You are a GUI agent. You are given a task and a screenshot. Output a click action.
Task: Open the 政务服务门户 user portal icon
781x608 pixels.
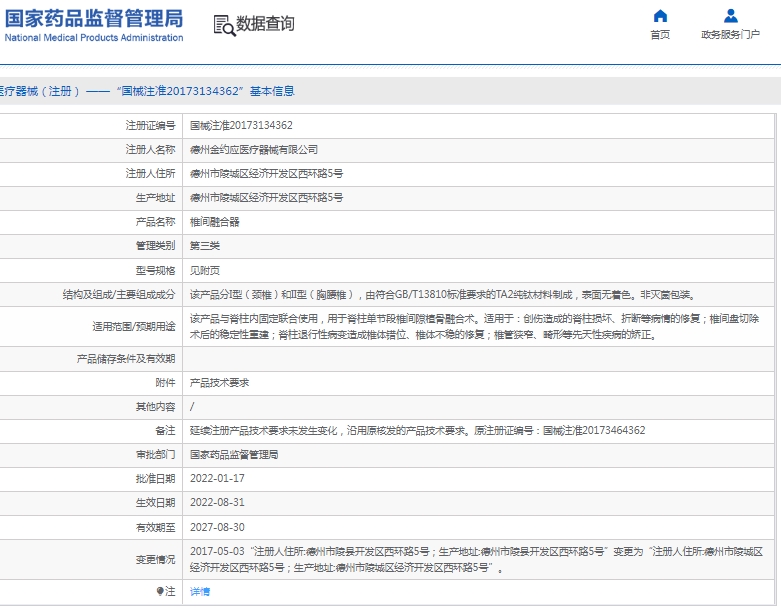coord(731,16)
